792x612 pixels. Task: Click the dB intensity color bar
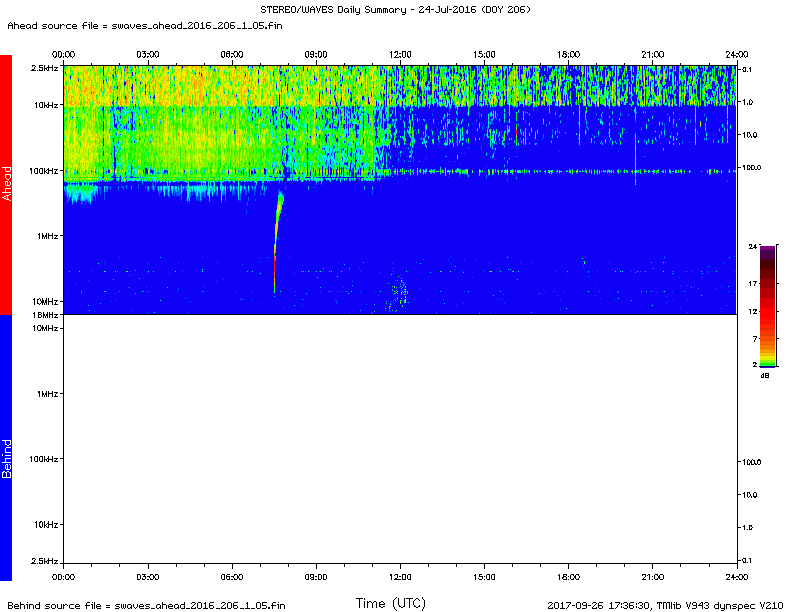point(768,307)
